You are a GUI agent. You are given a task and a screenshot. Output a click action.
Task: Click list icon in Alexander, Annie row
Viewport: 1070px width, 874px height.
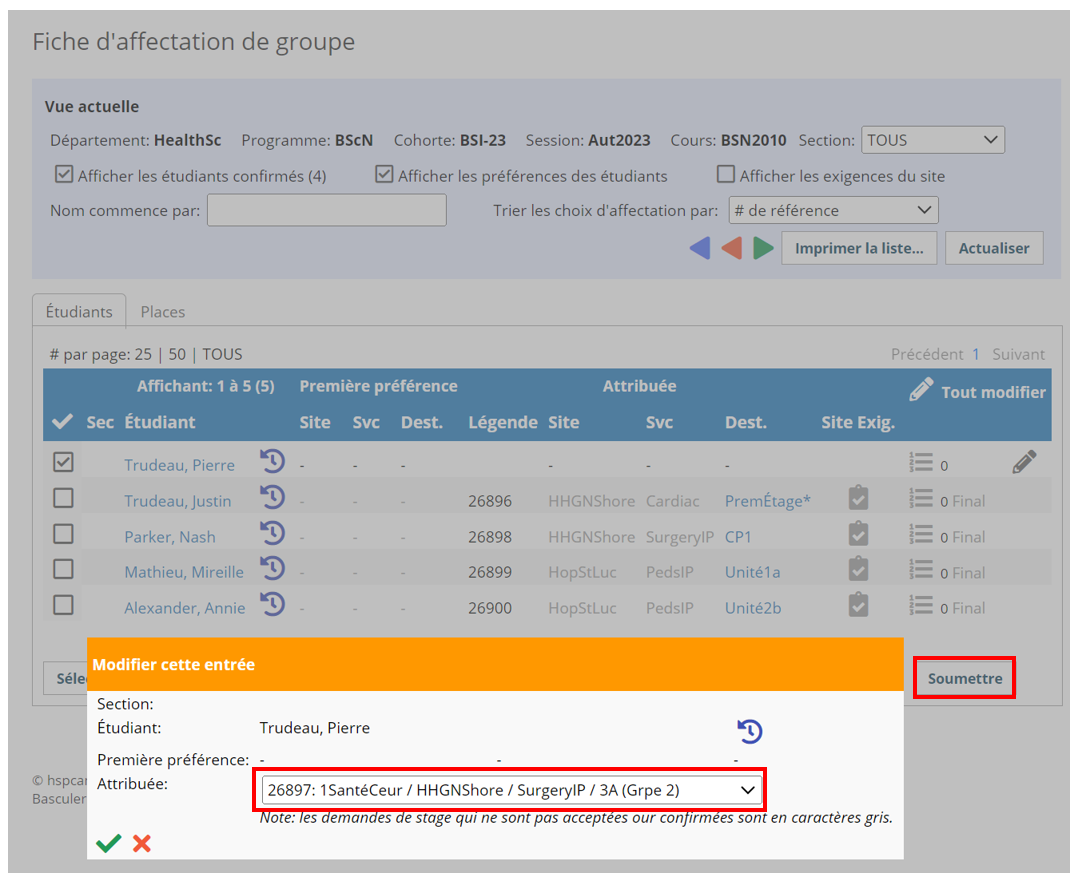[x=921, y=604]
